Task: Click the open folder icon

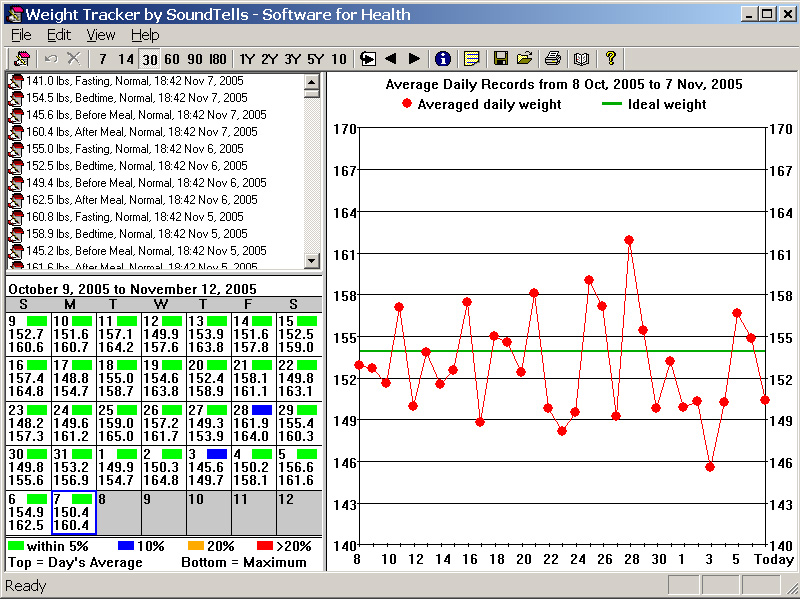Action: [524, 59]
